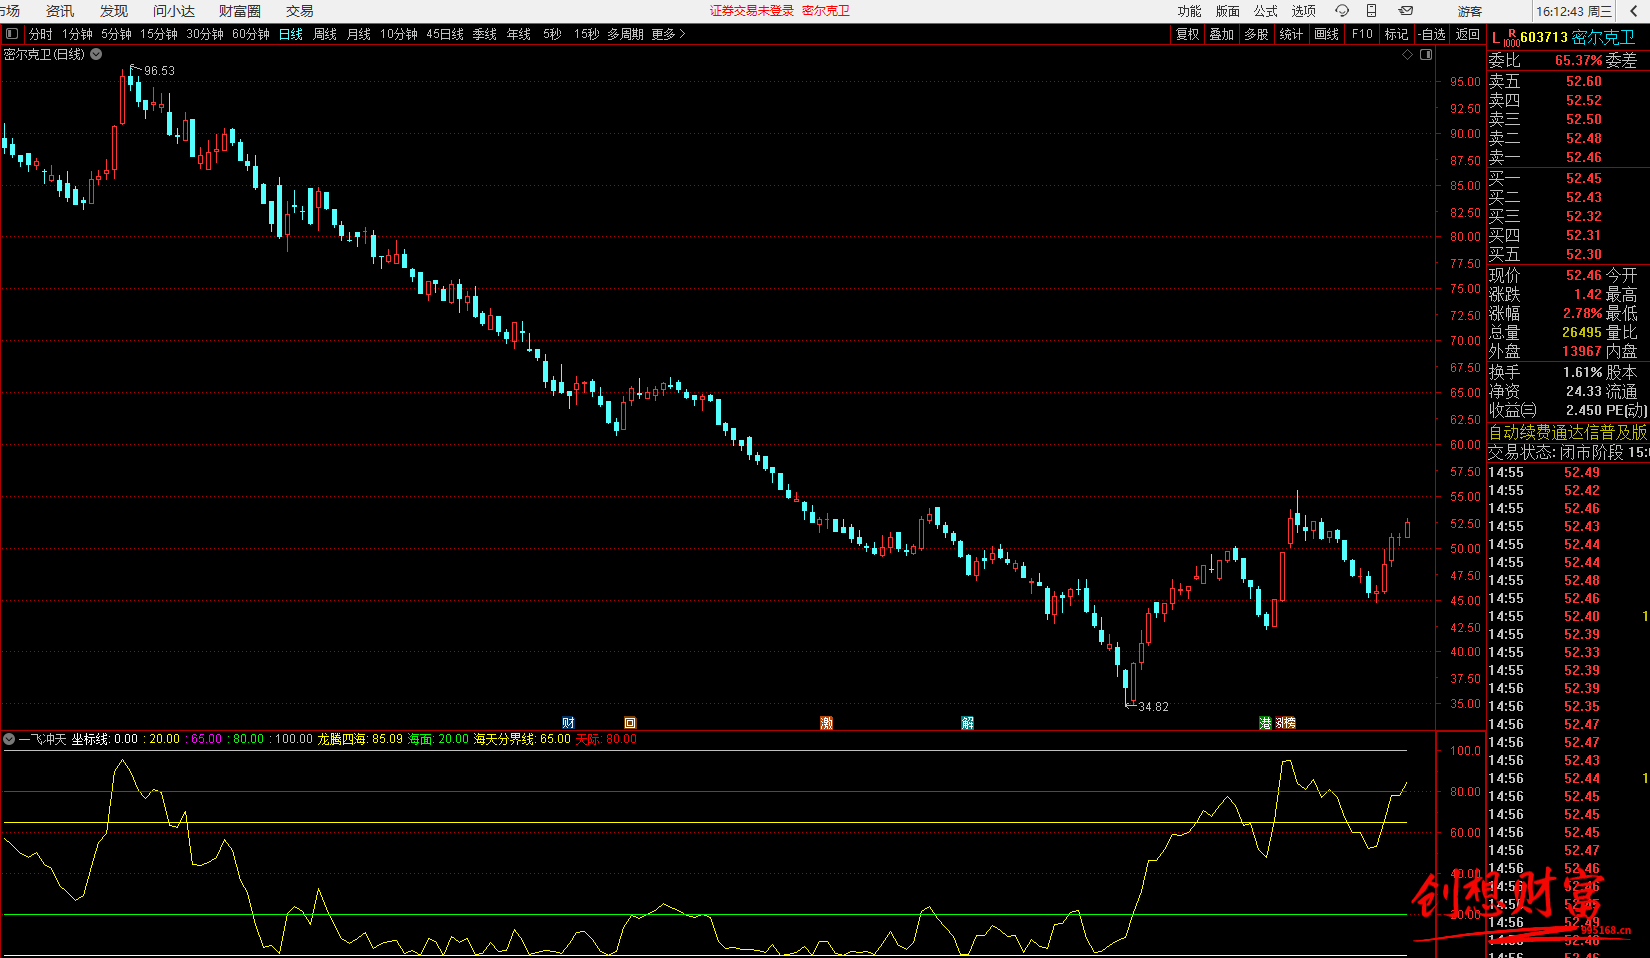The image size is (1650, 958).
Task: Click the 回 event marker on the chart
Action: [630, 723]
